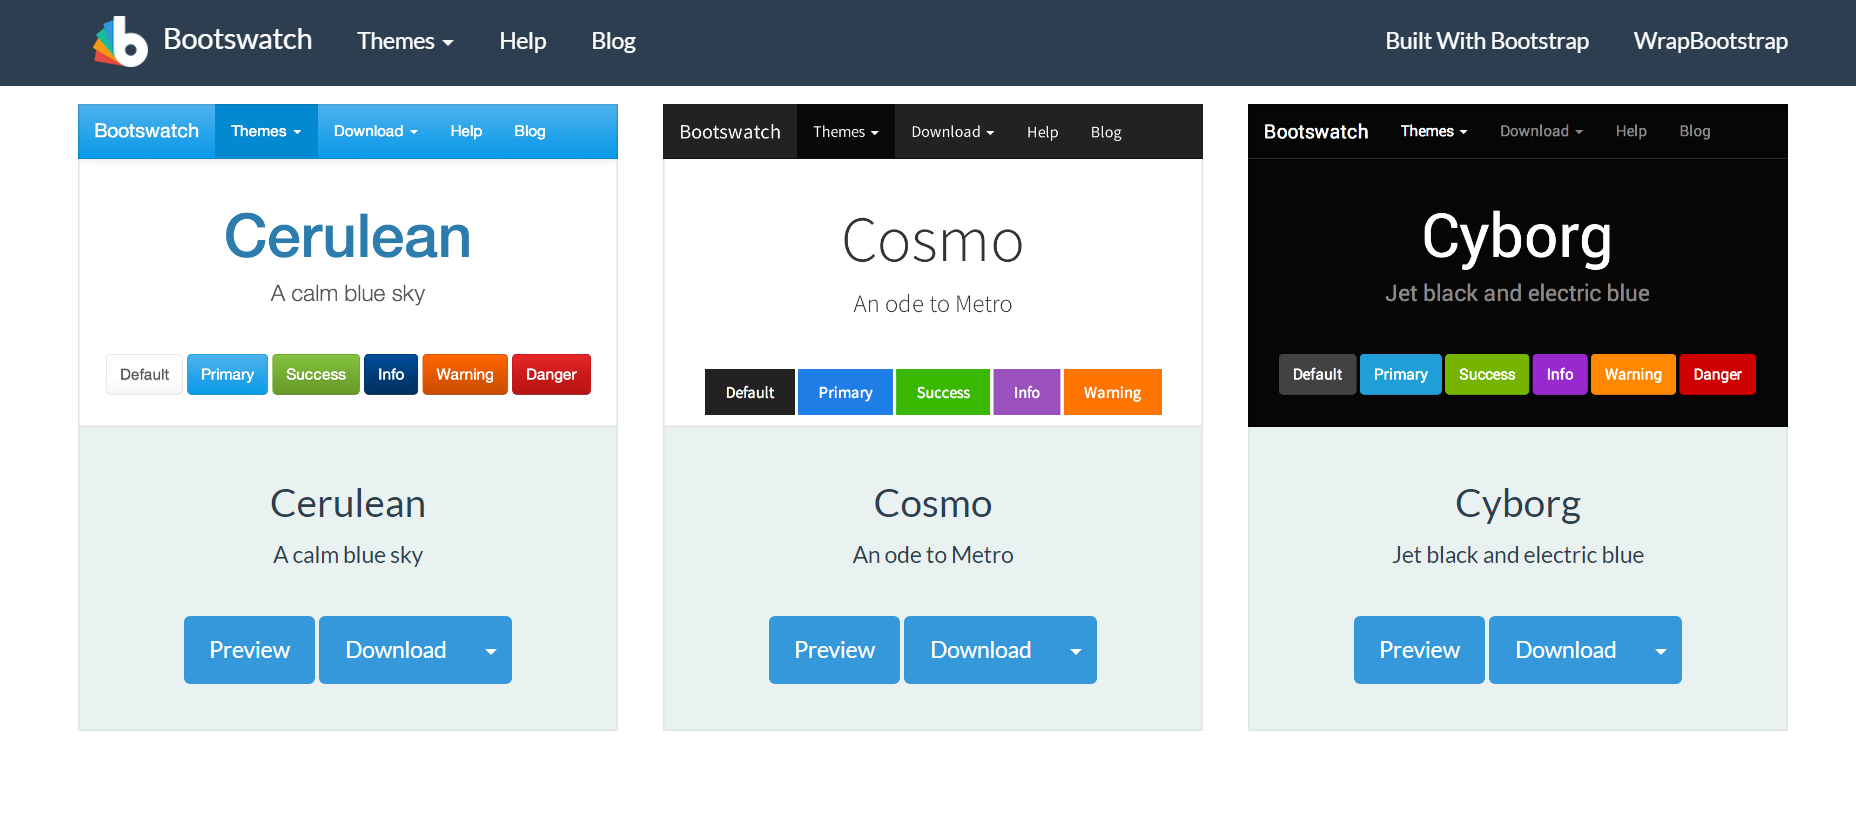Image resolution: width=1856 pixels, height=814 pixels.
Task: Open the Help page from top navbar
Action: [x=522, y=41]
